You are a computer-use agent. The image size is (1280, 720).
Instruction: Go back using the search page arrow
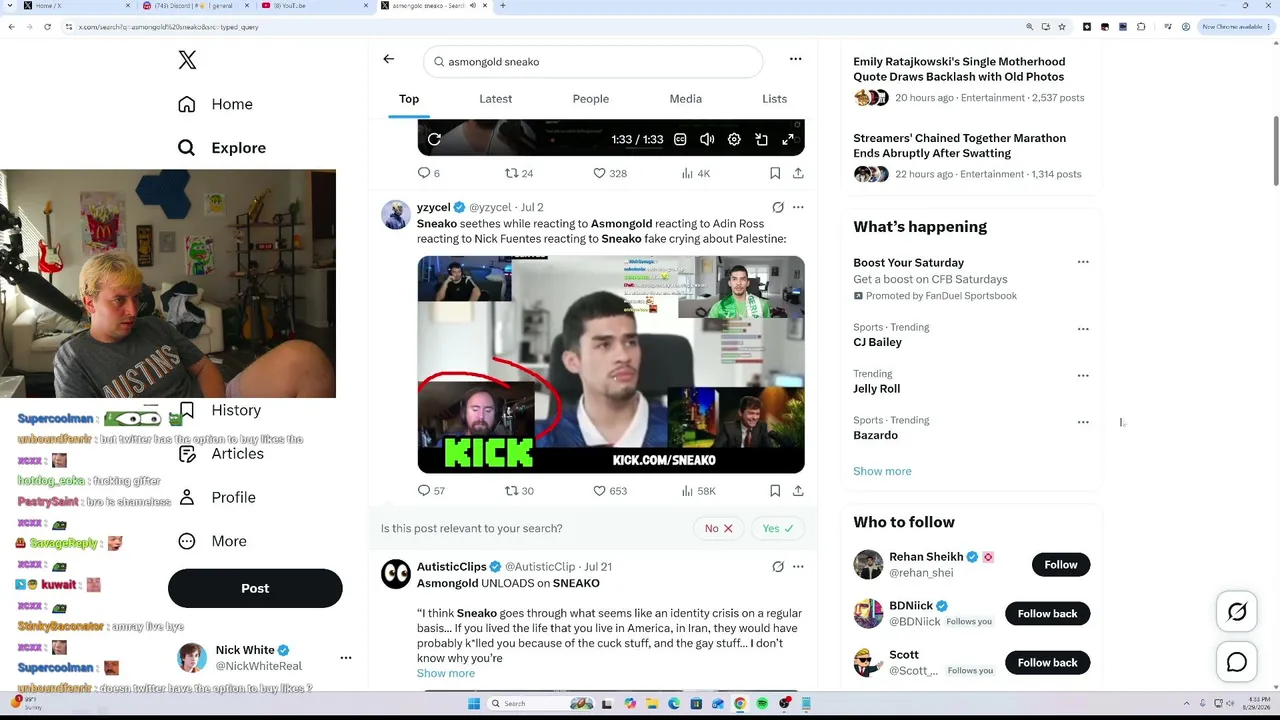(389, 60)
